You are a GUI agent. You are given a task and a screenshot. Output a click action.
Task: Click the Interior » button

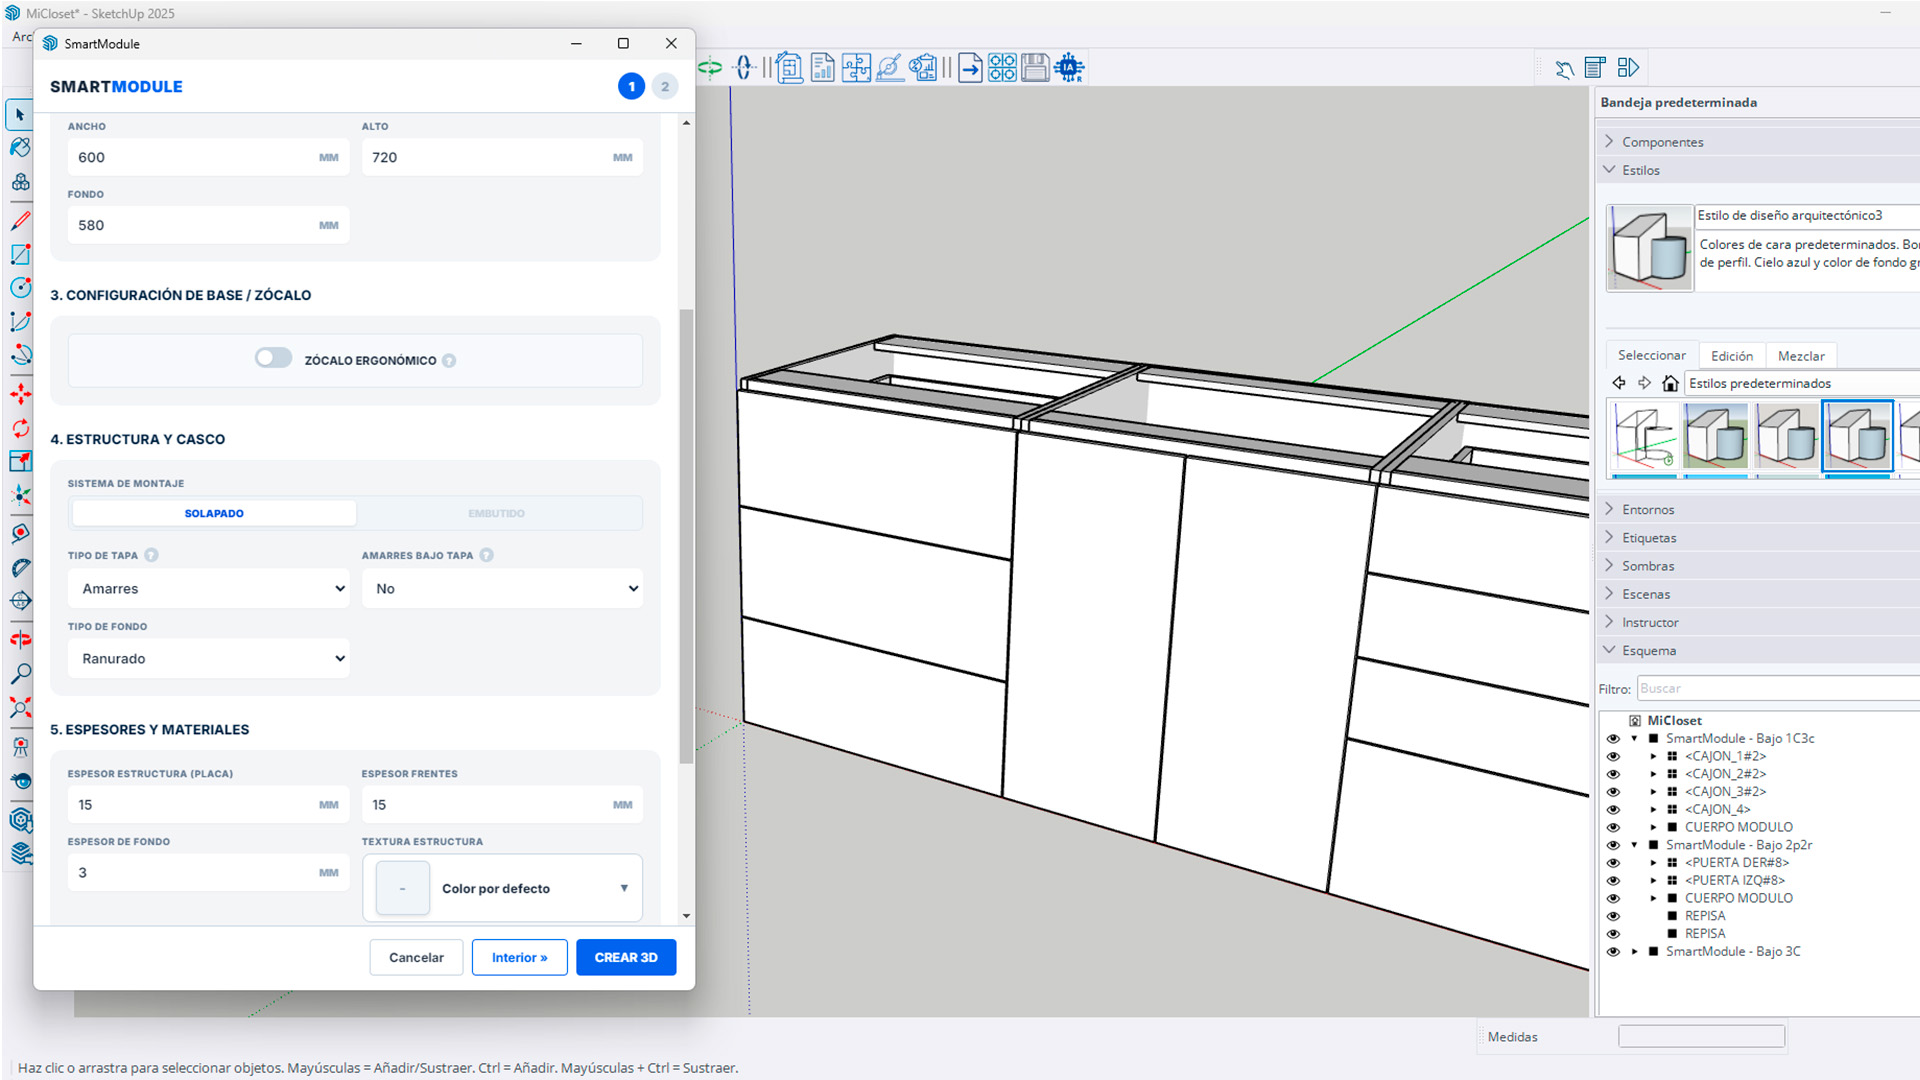[519, 957]
